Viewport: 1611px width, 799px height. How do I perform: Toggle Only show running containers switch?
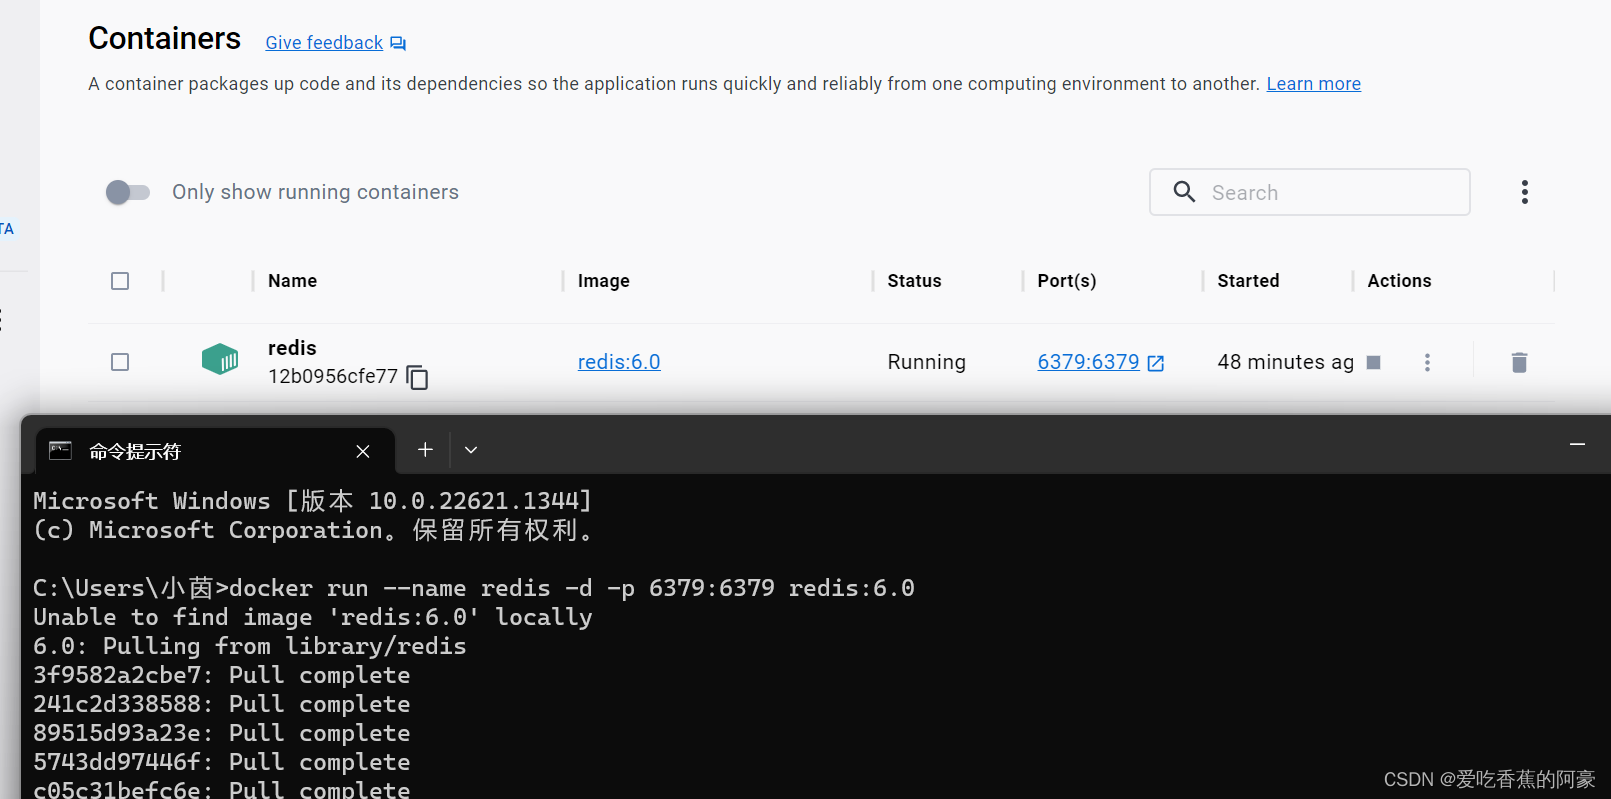click(128, 192)
